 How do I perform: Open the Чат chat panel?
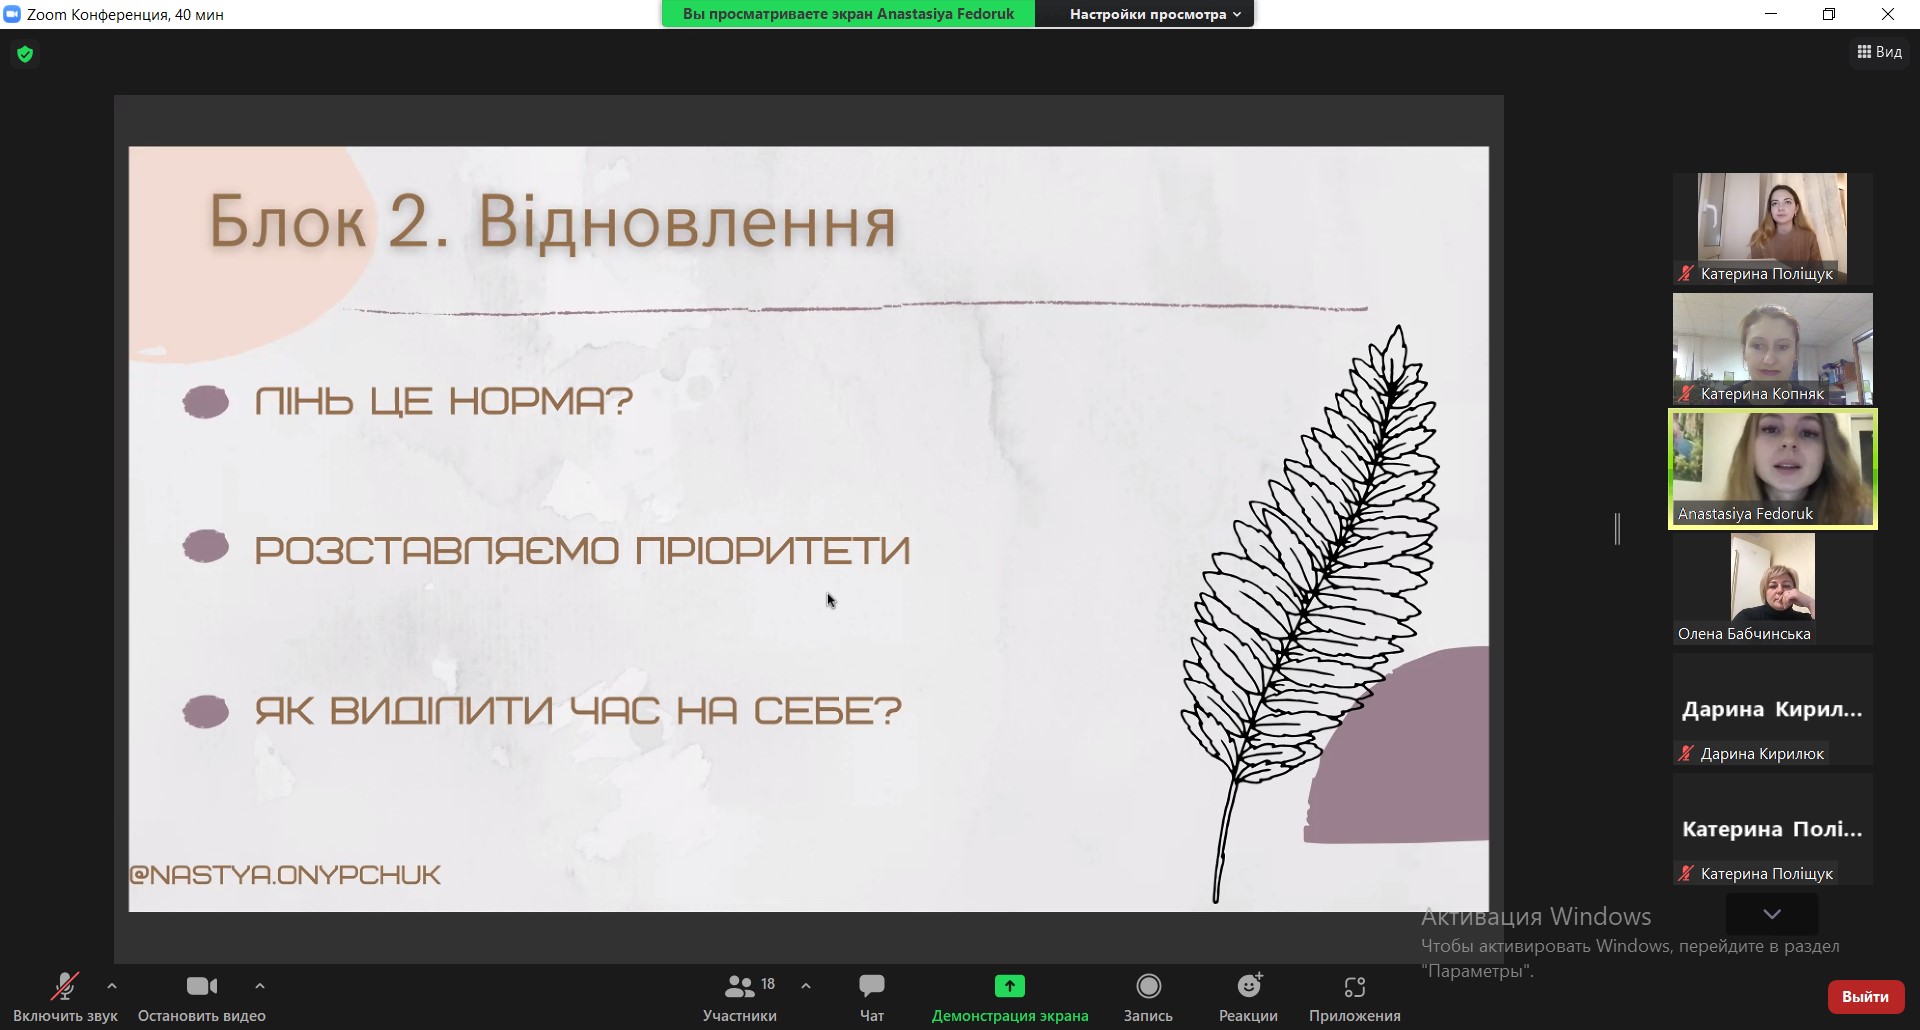(x=871, y=998)
